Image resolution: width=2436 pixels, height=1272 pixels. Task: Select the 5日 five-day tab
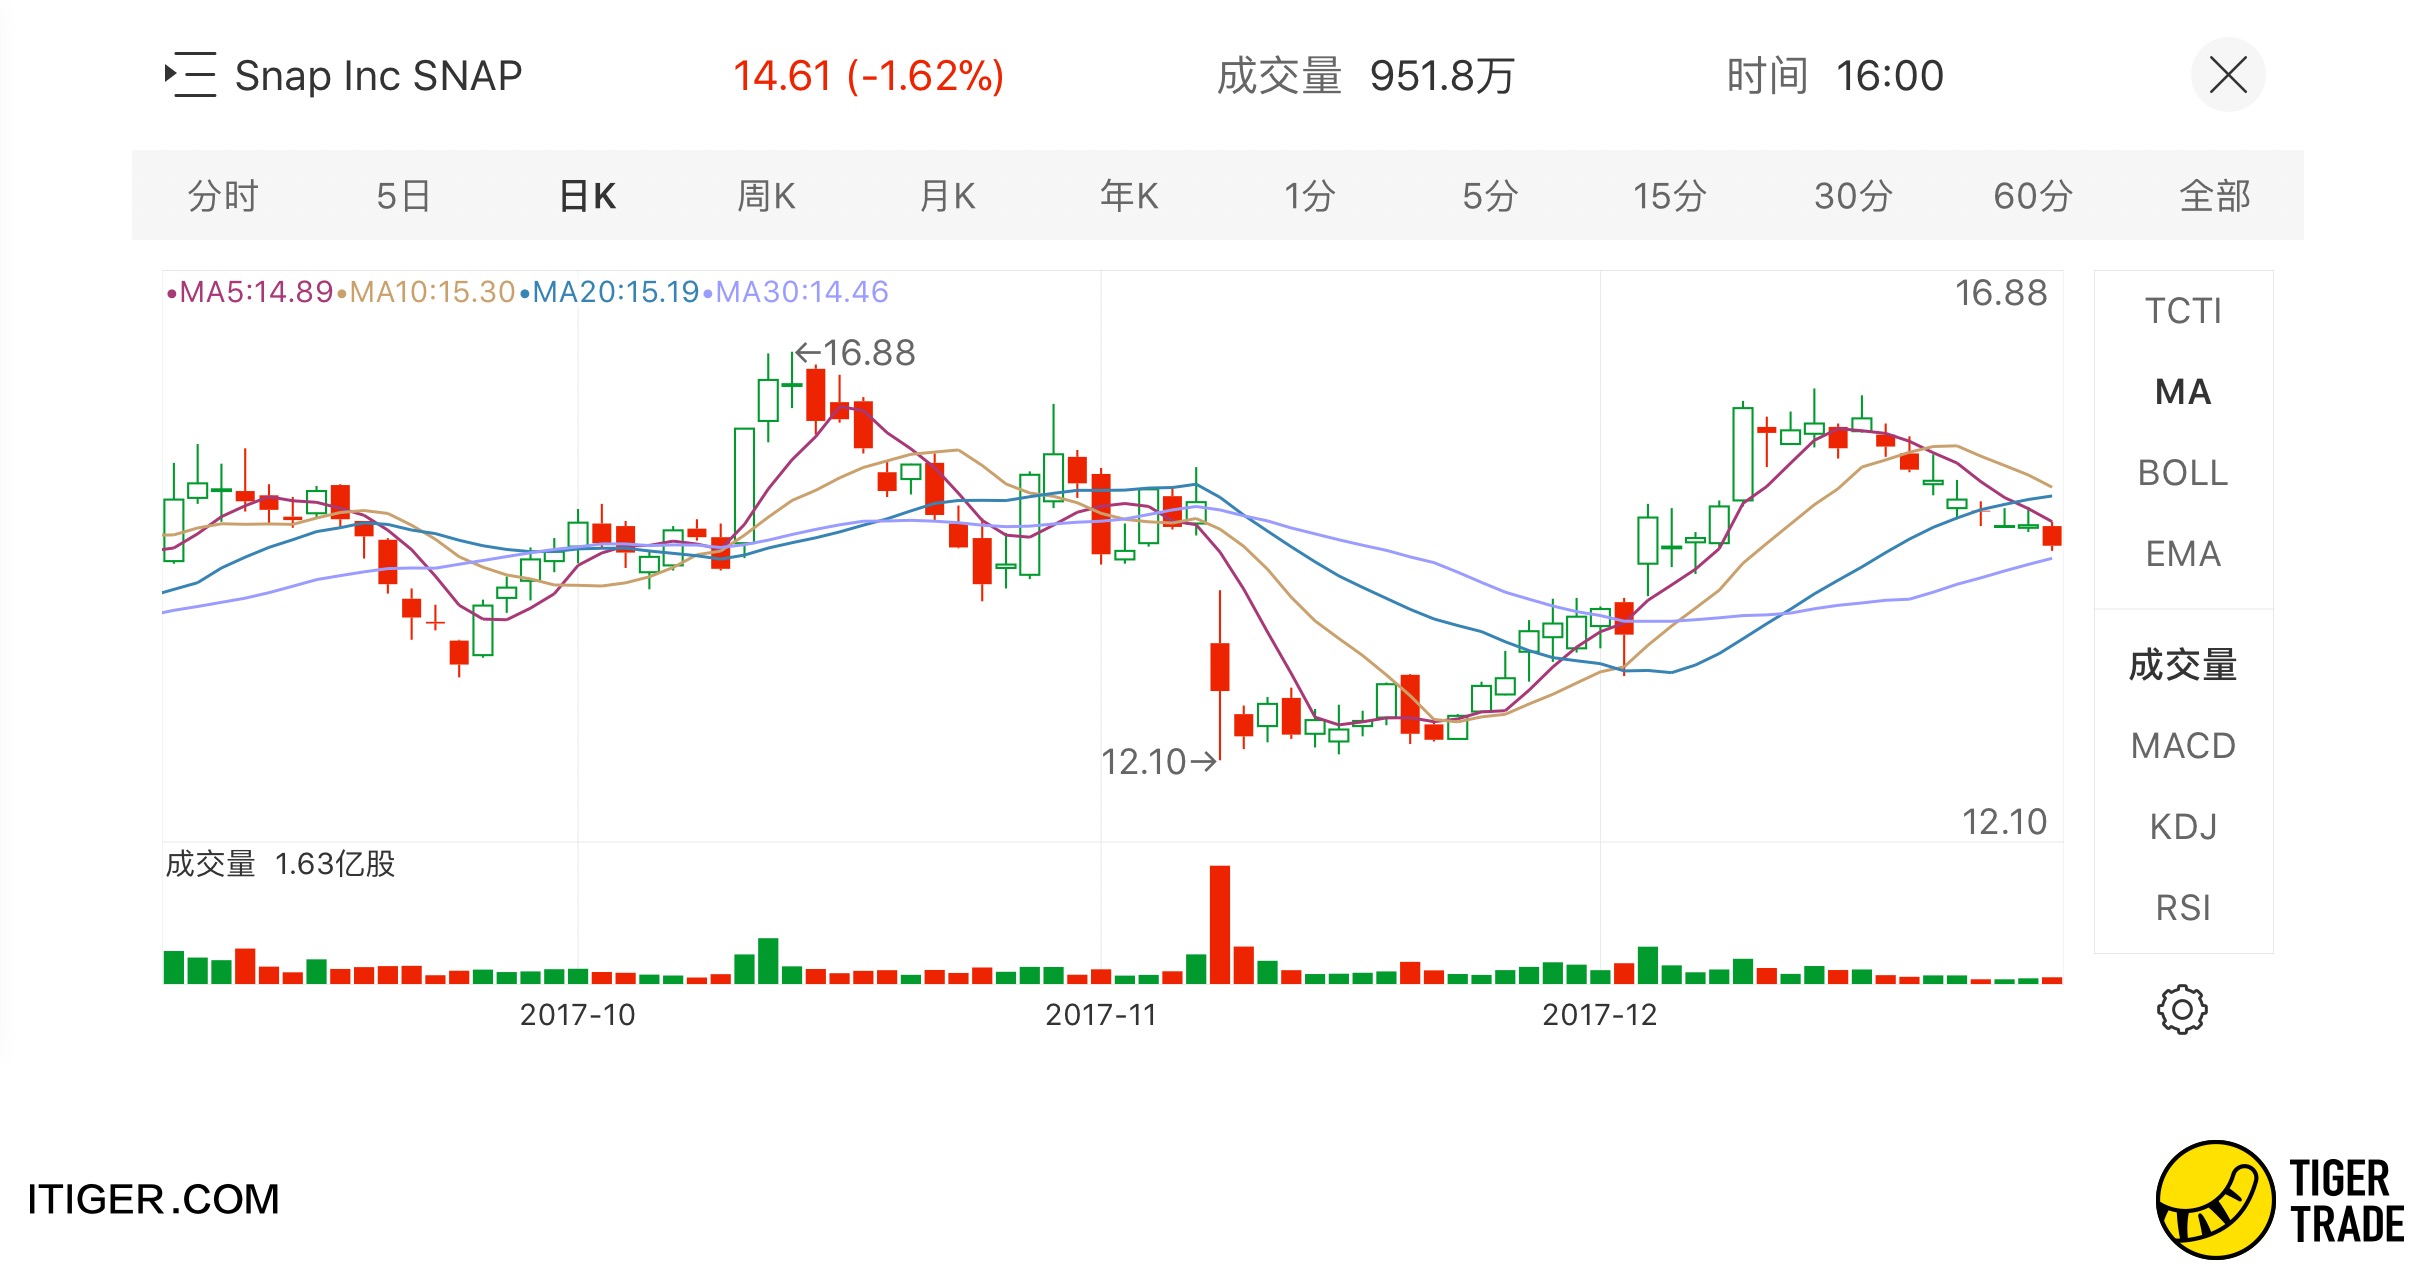tap(403, 196)
